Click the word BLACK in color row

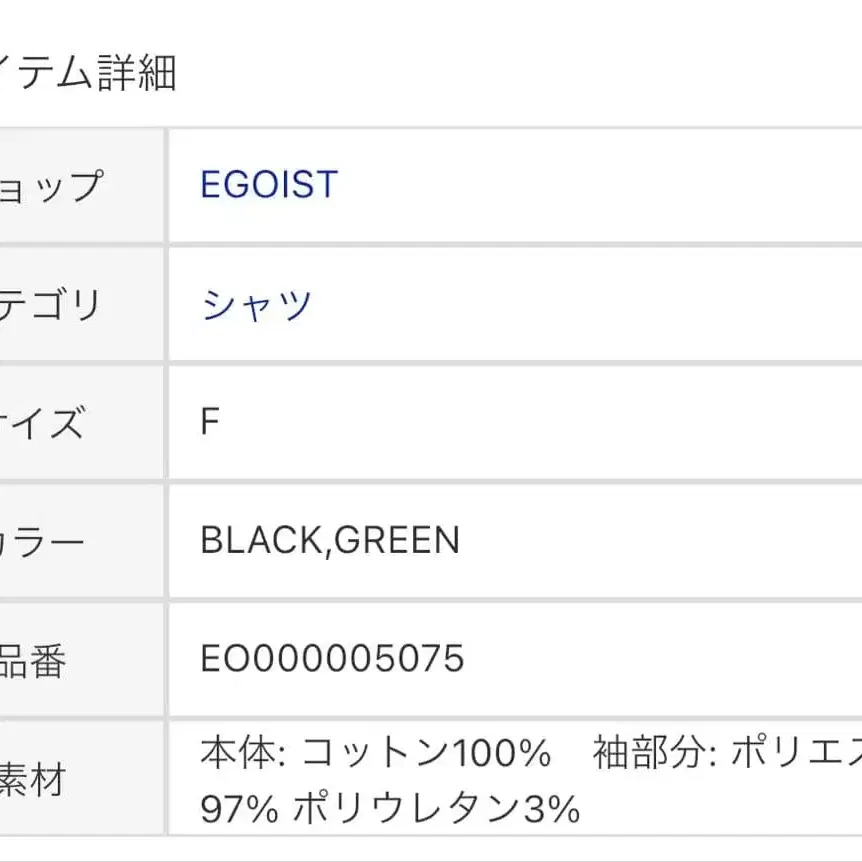(262, 541)
